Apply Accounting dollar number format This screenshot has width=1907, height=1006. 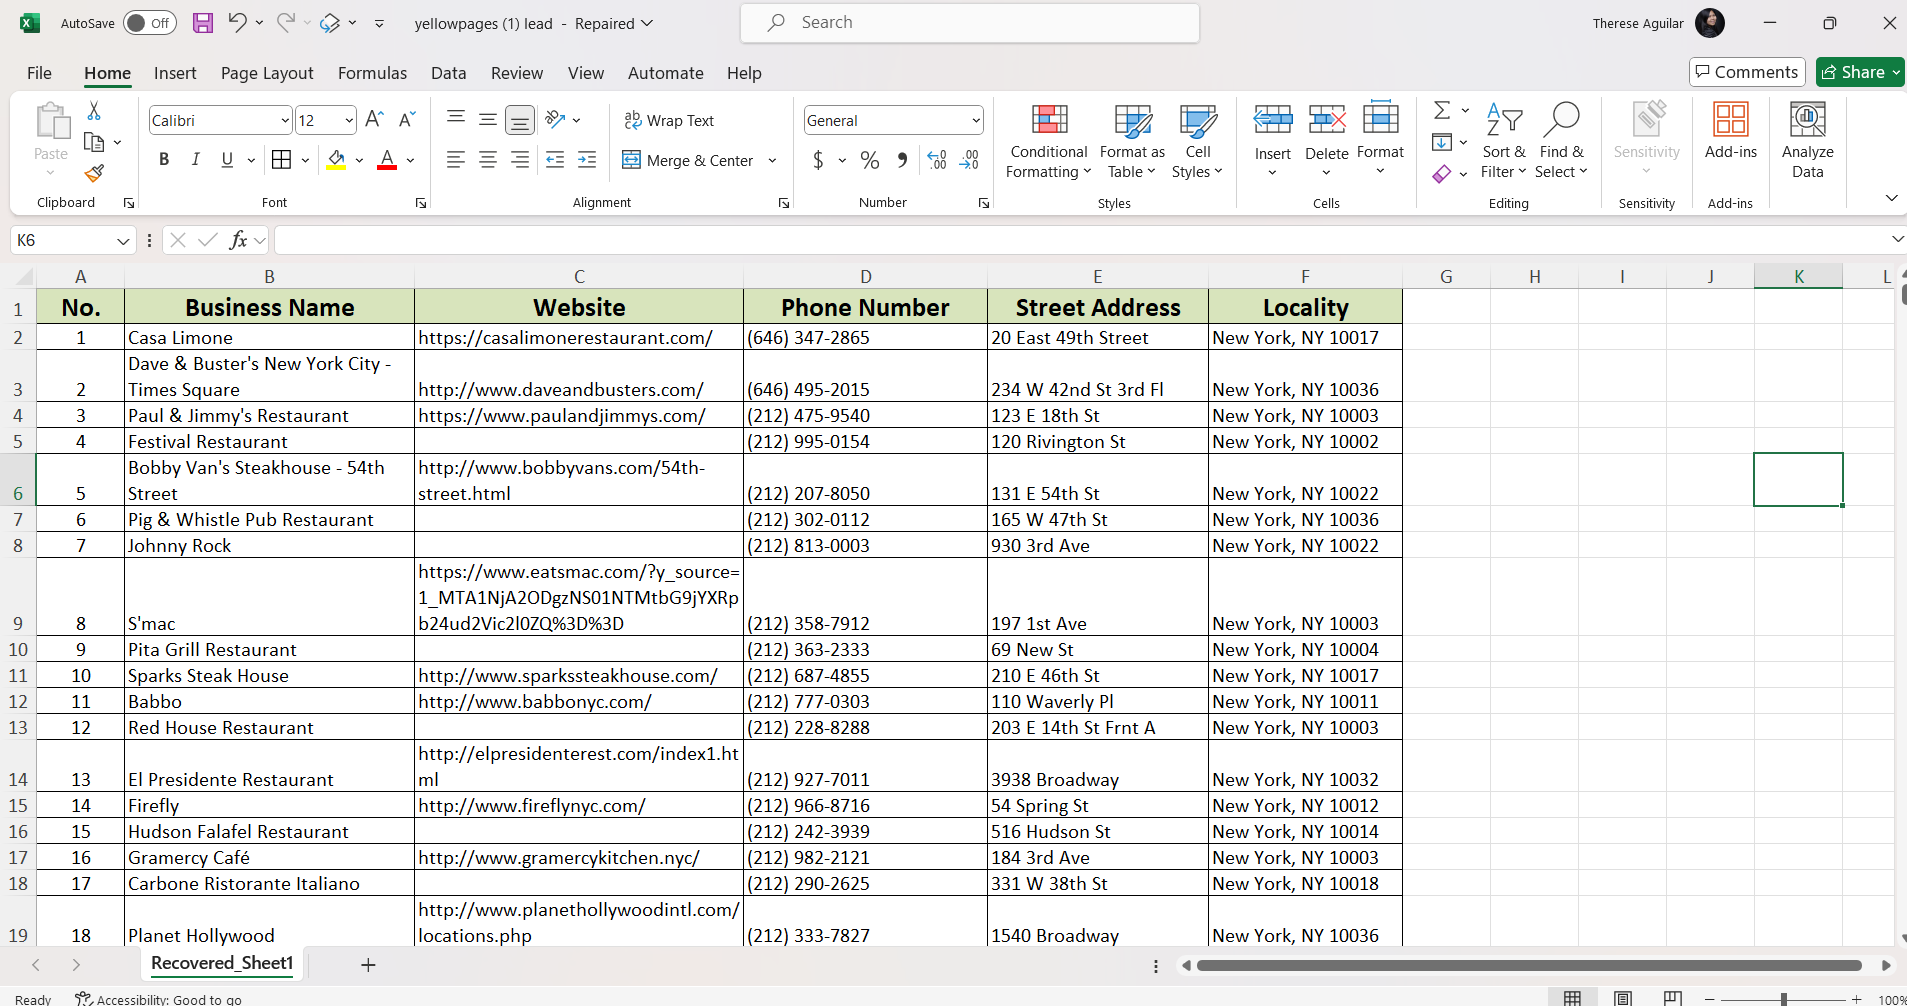tap(818, 160)
